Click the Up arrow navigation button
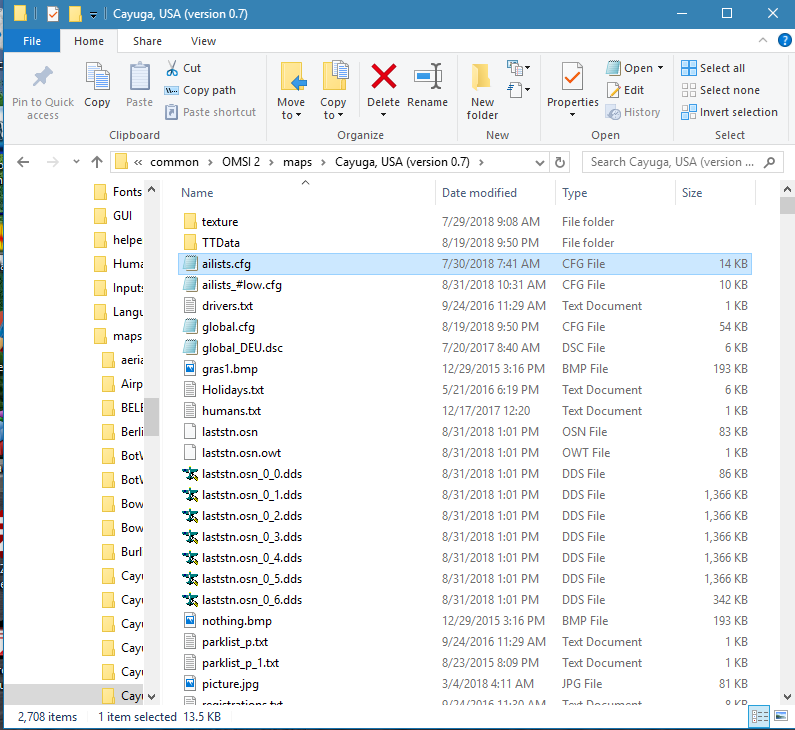Image resolution: width=795 pixels, height=730 pixels. tap(97, 162)
